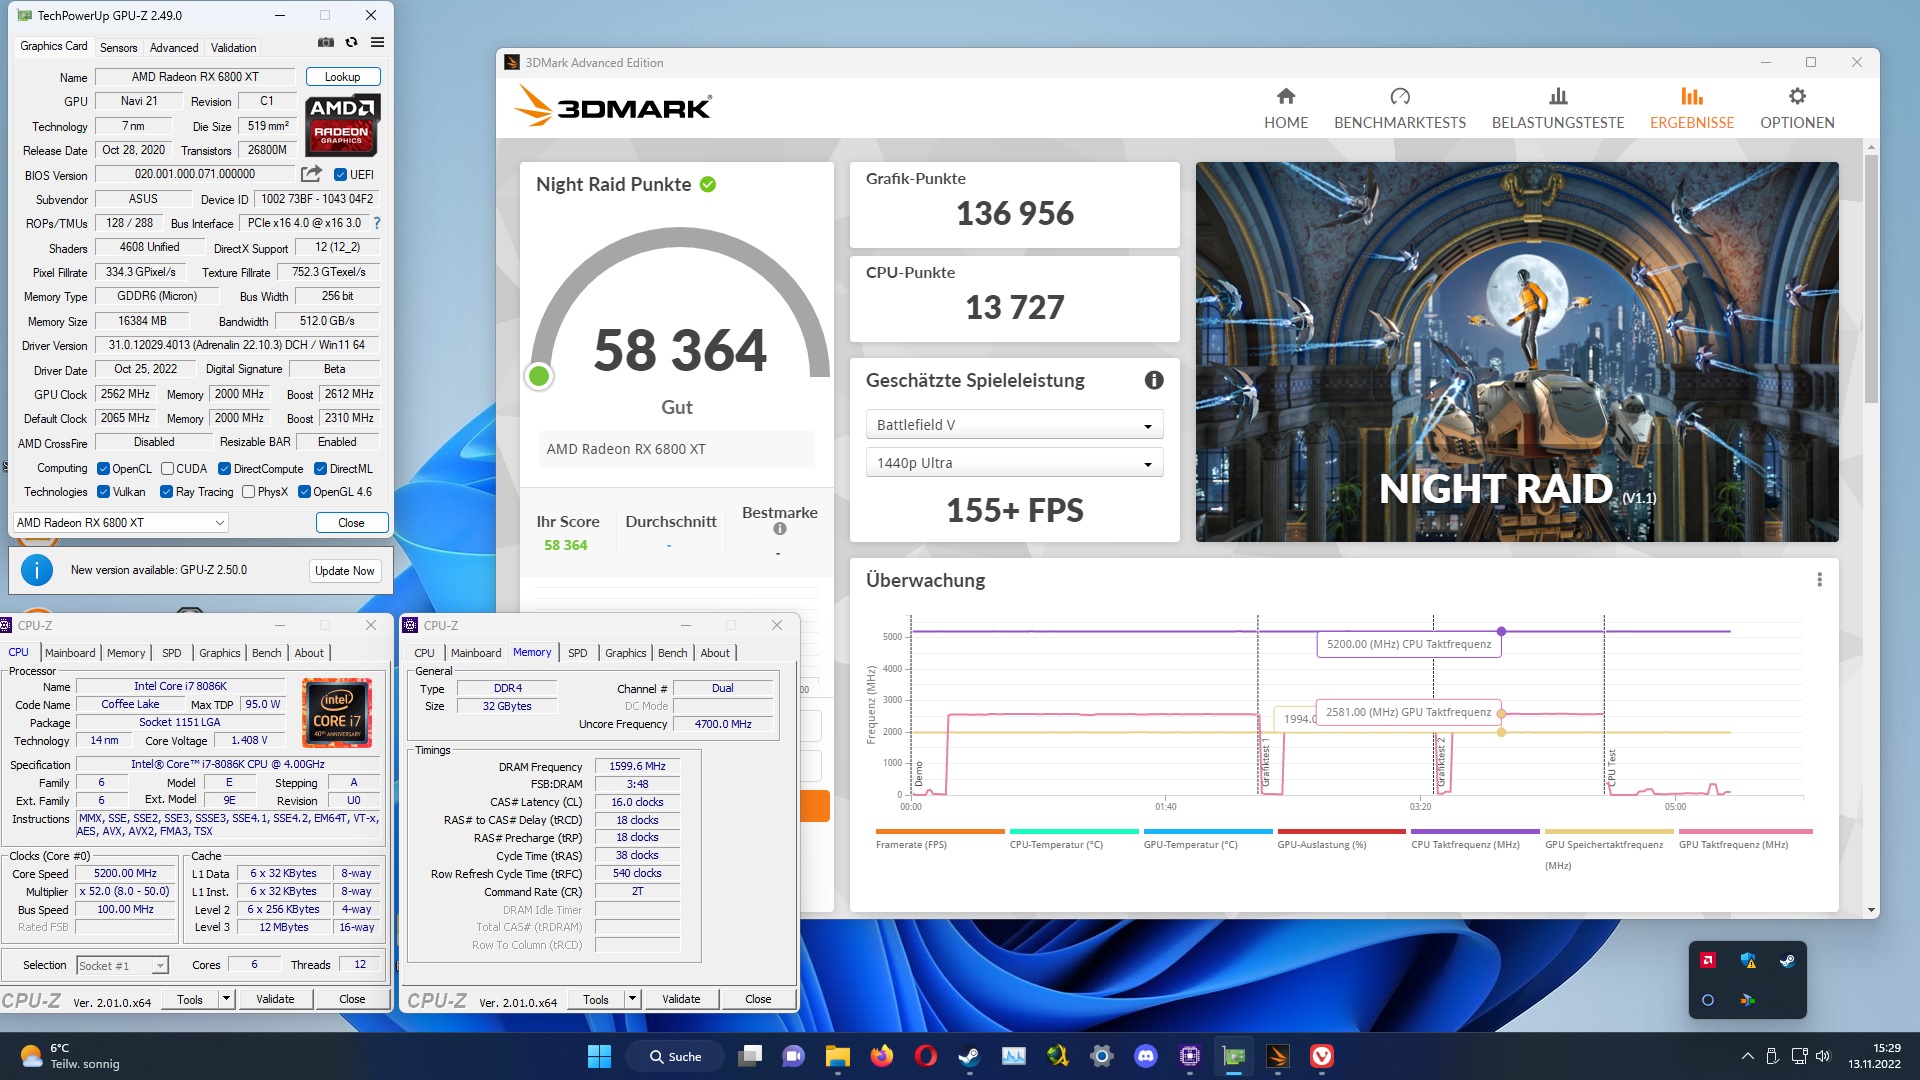This screenshot has width=1920, height=1080.
Task: Click the Night Raid preview image
Action: tap(1517, 352)
